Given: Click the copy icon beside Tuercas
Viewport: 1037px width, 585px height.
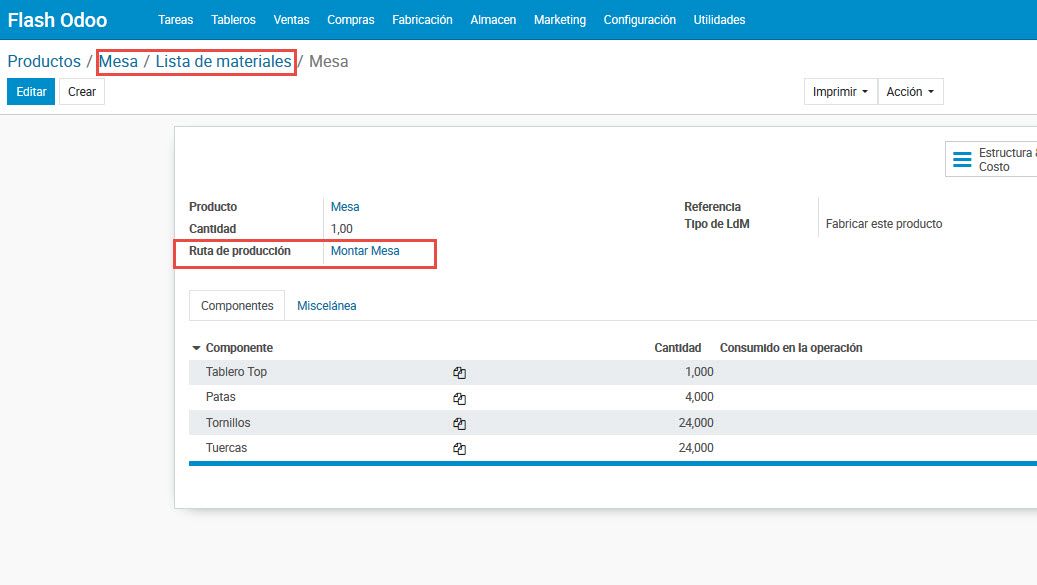Looking at the screenshot, I should [459, 449].
